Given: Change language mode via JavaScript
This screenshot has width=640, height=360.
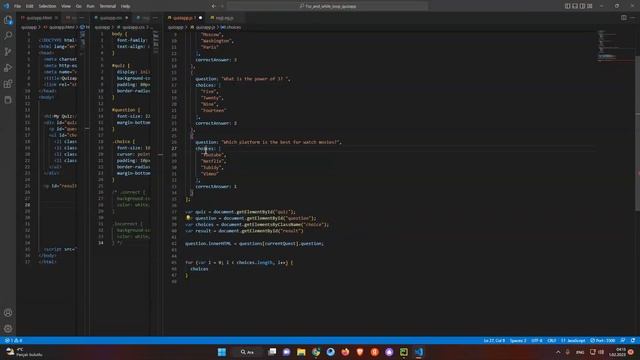Looking at the screenshot, I should [573, 340].
